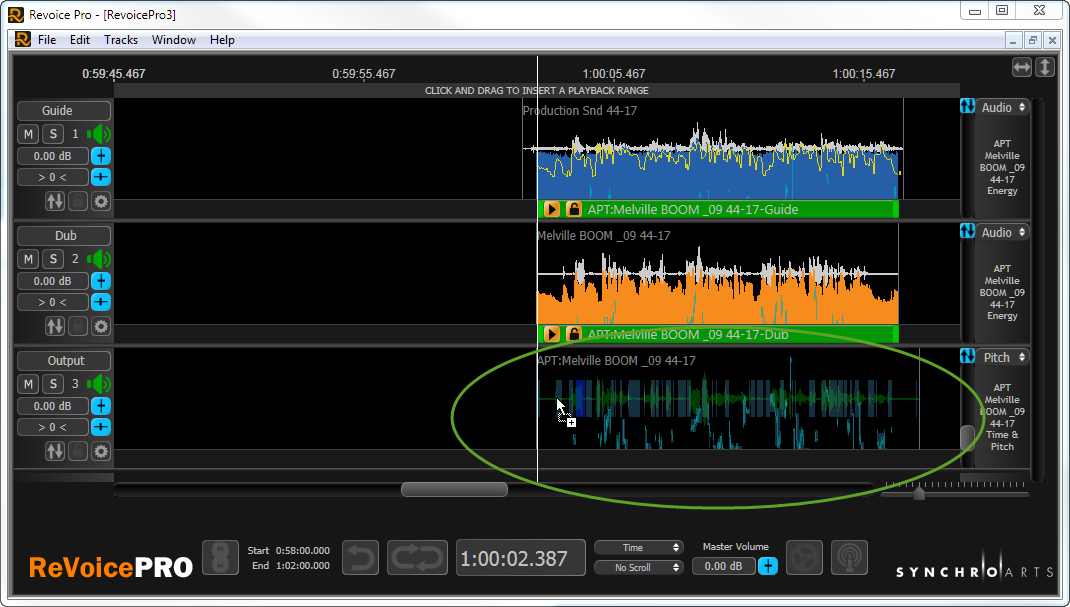Open the Edit menu
Screen dimensions: 1070x607
tap(80, 40)
